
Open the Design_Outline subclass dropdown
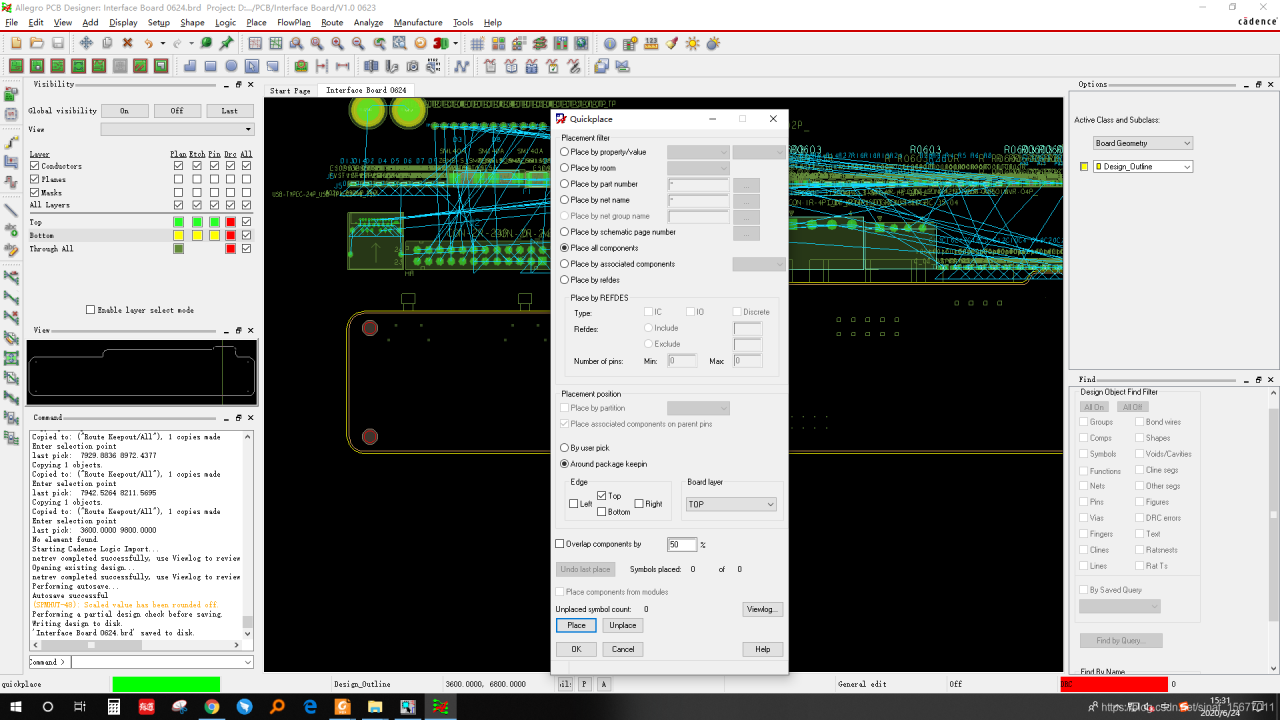(x=1143, y=167)
